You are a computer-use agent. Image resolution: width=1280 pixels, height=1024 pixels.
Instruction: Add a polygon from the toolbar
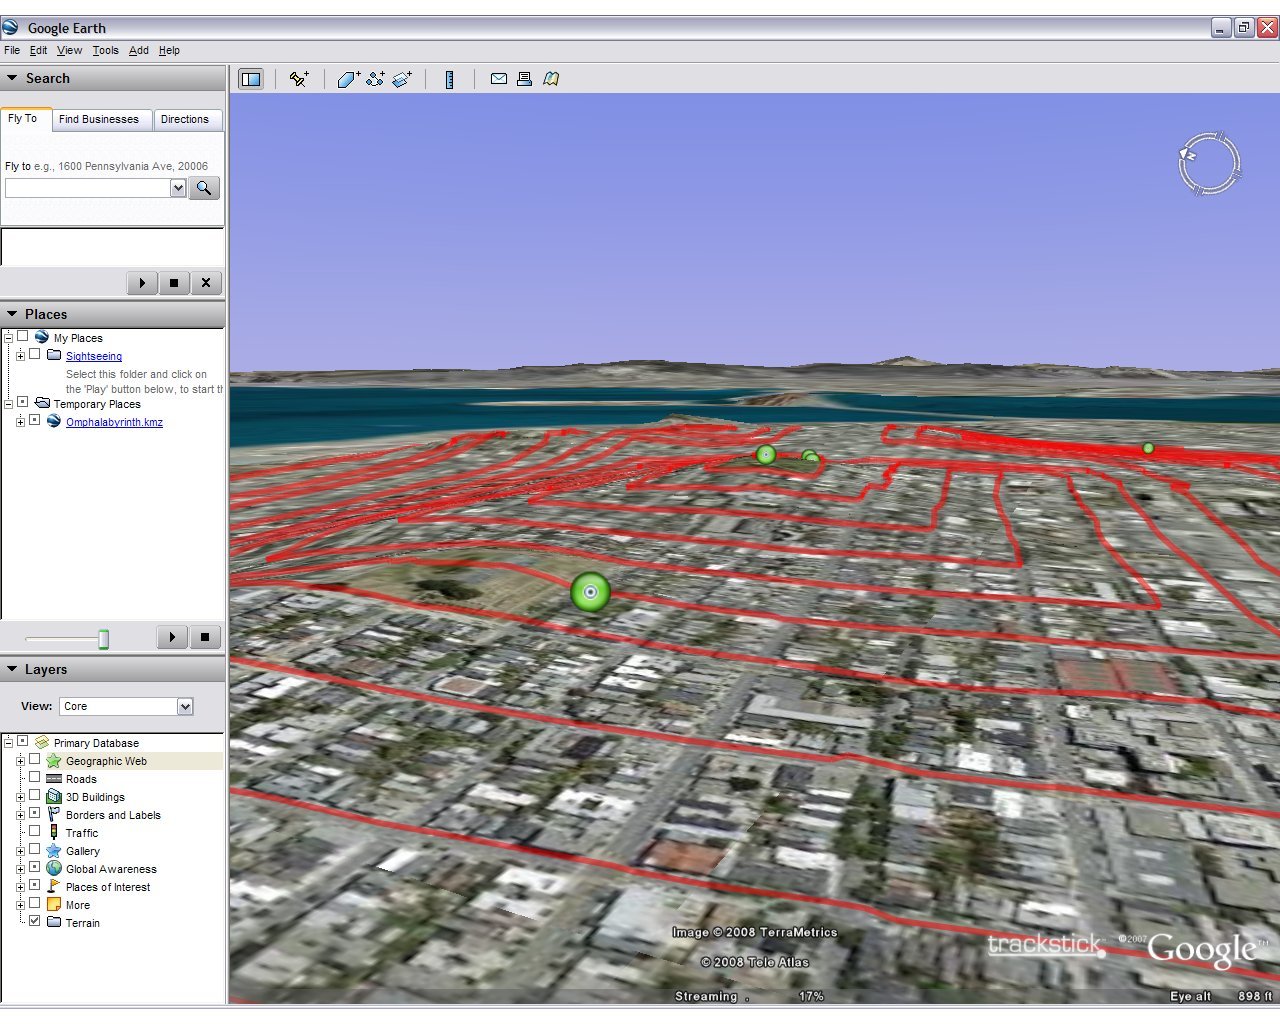tap(348, 79)
